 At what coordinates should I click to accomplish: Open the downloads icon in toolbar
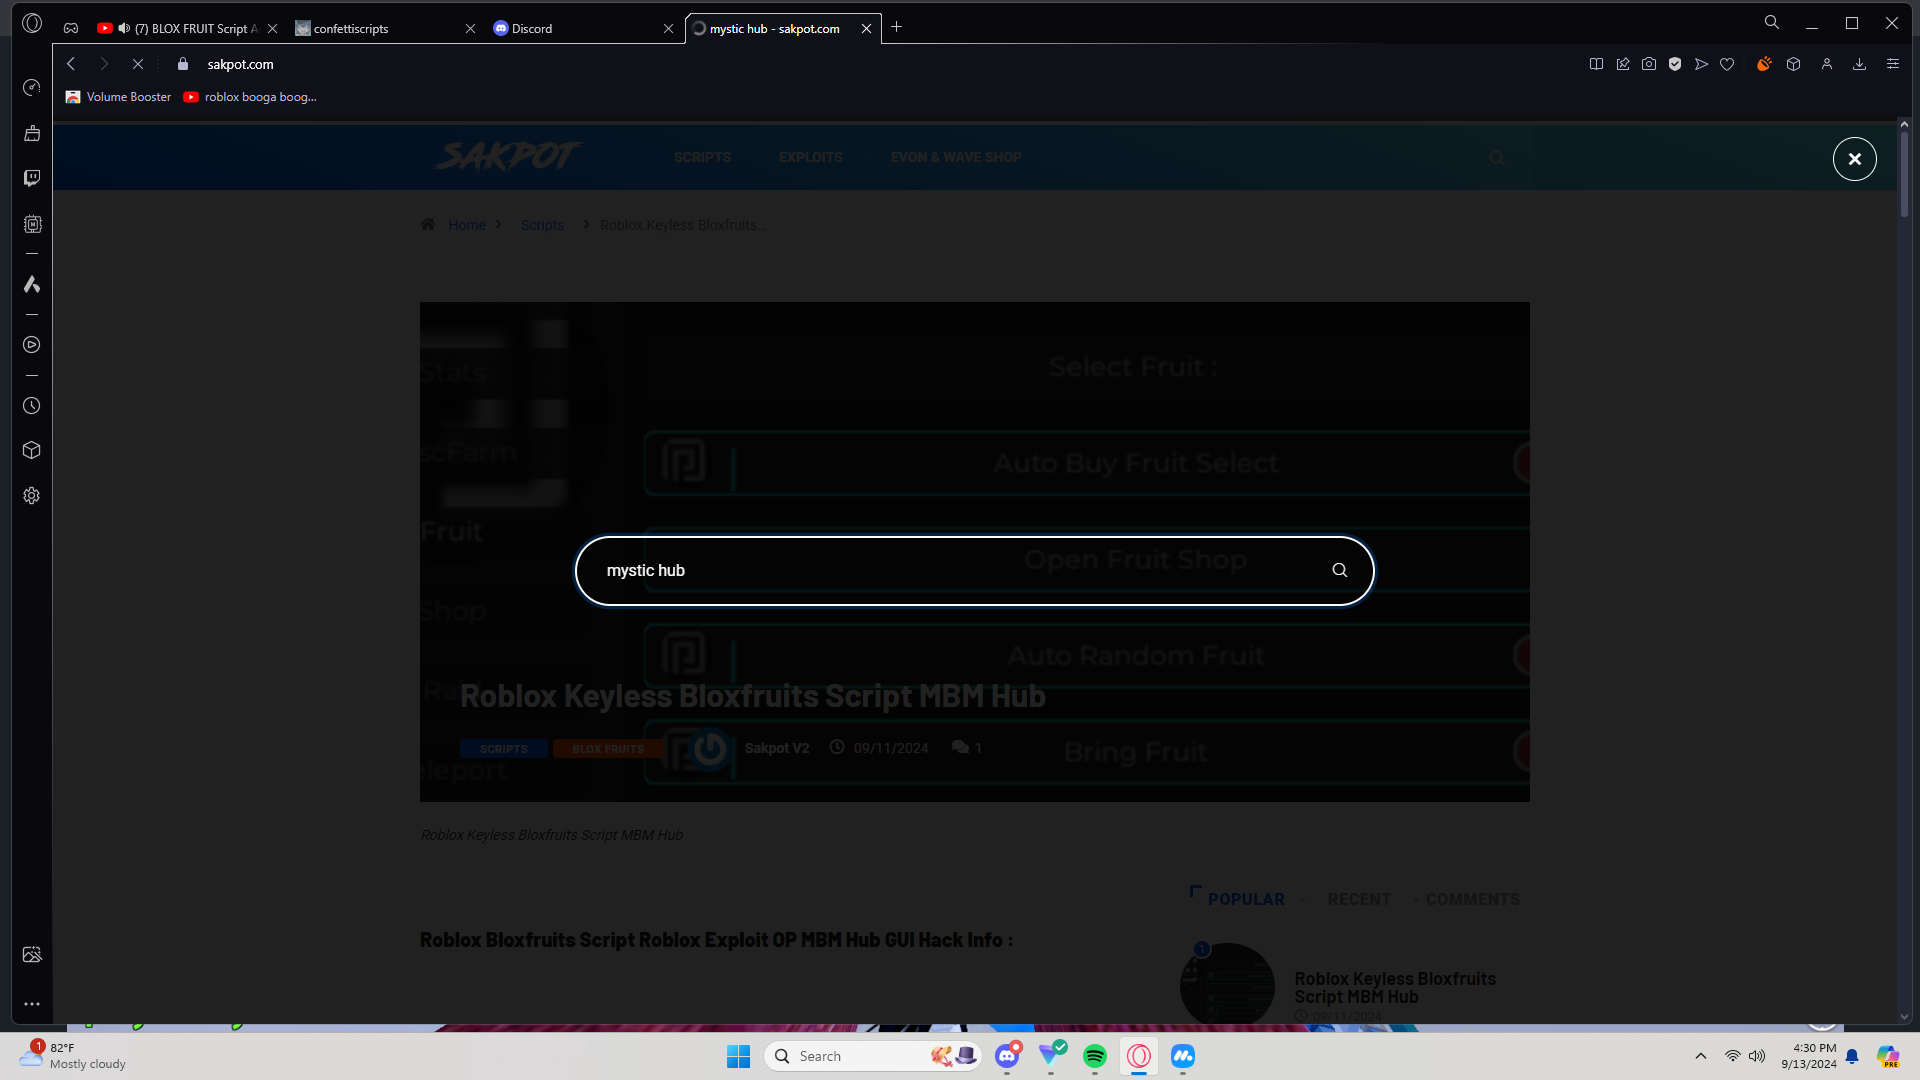[x=1860, y=64]
